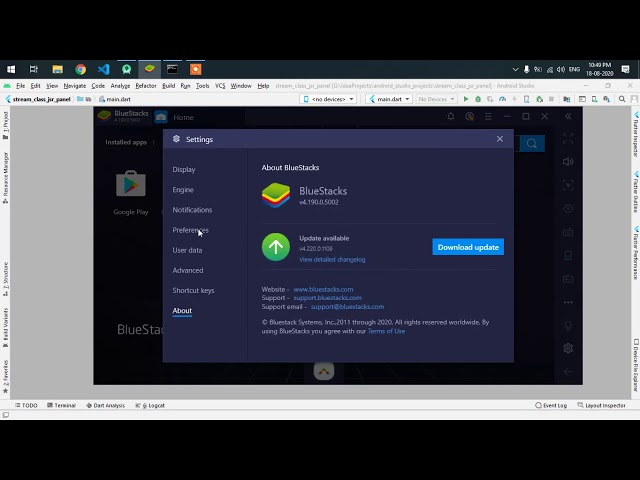The width and height of the screenshot is (640, 480).
Task: Open the Display settings tab
Action: tap(184, 169)
